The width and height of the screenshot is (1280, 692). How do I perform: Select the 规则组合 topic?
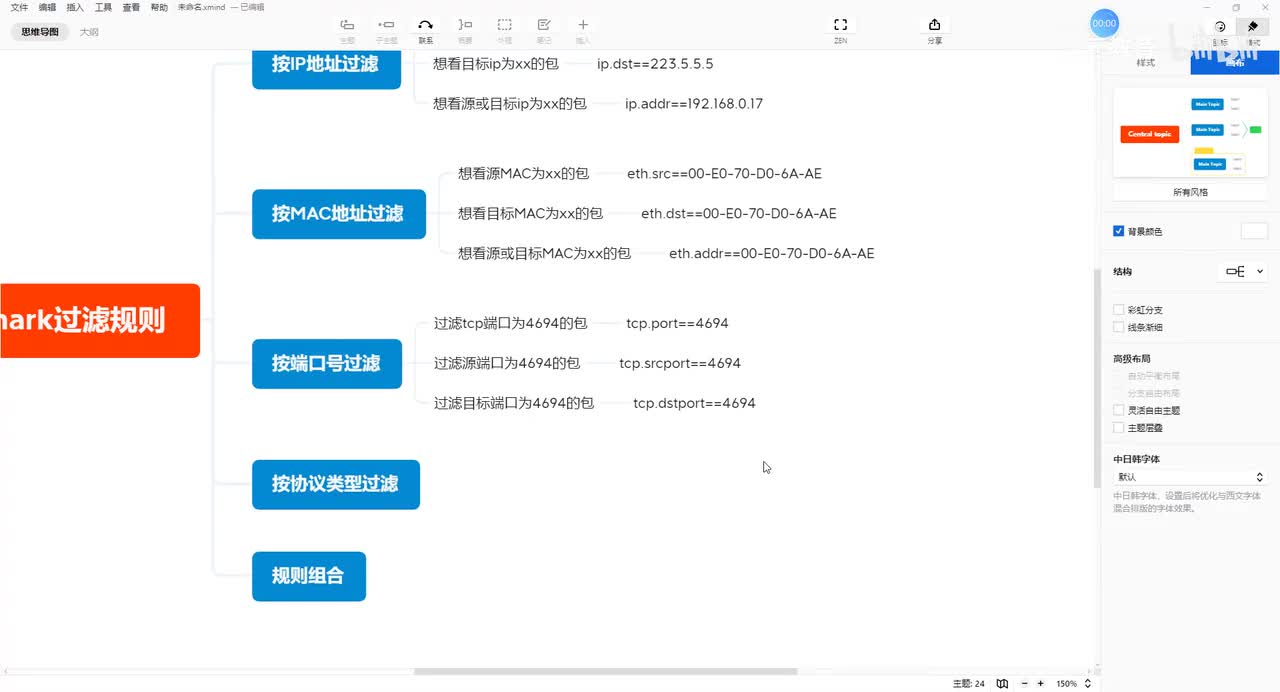(309, 576)
